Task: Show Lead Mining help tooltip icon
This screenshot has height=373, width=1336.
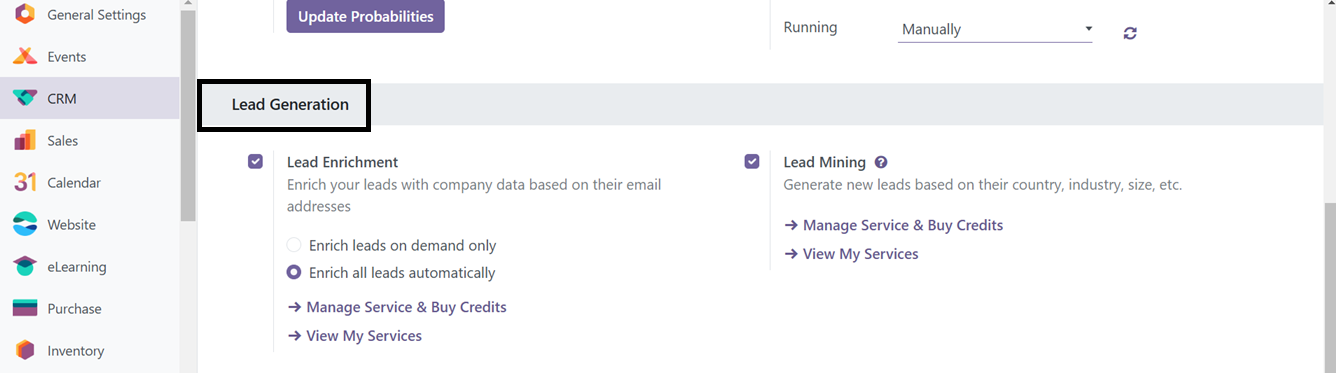Action: (x=881, y=162)
